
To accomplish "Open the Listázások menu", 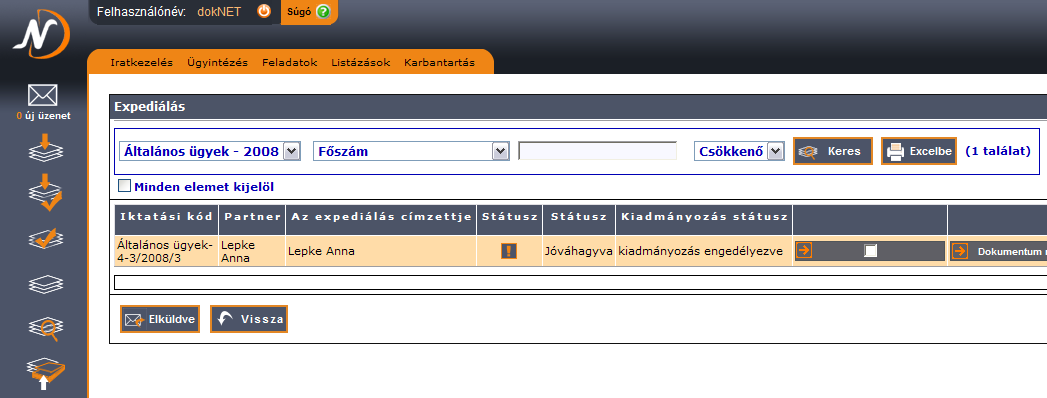I will (361, 63).
